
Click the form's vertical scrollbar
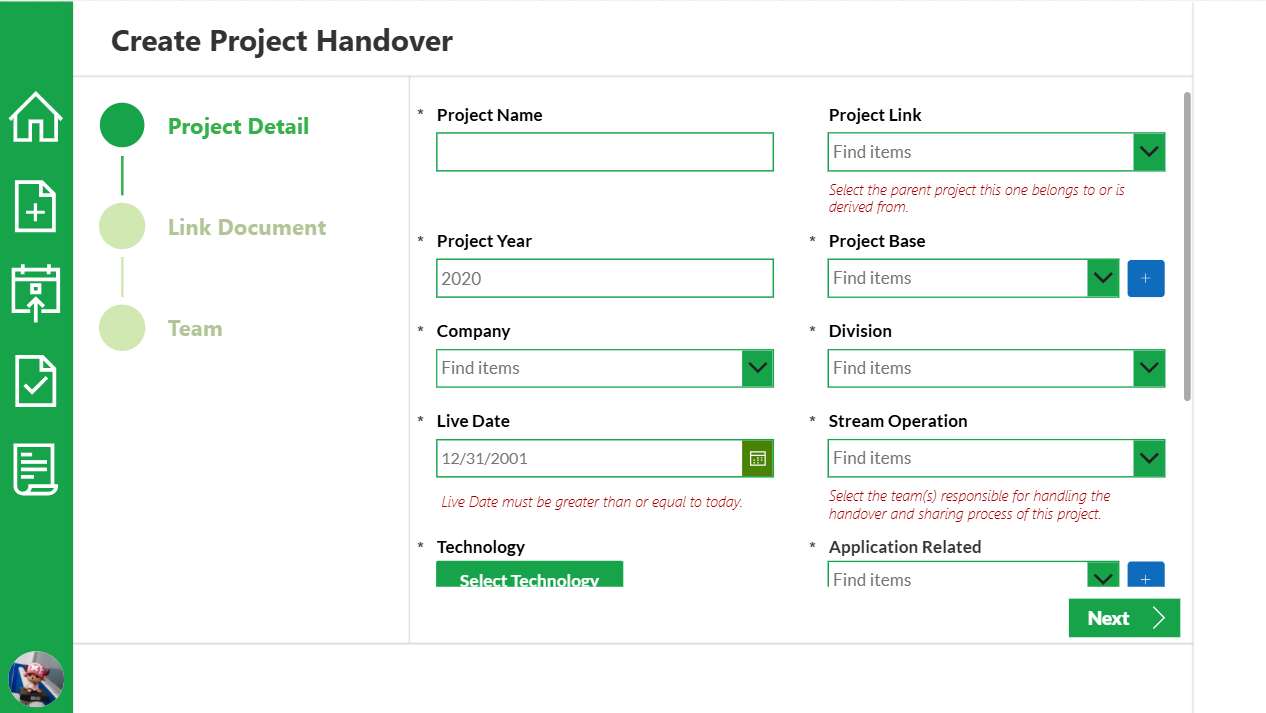1187,246
